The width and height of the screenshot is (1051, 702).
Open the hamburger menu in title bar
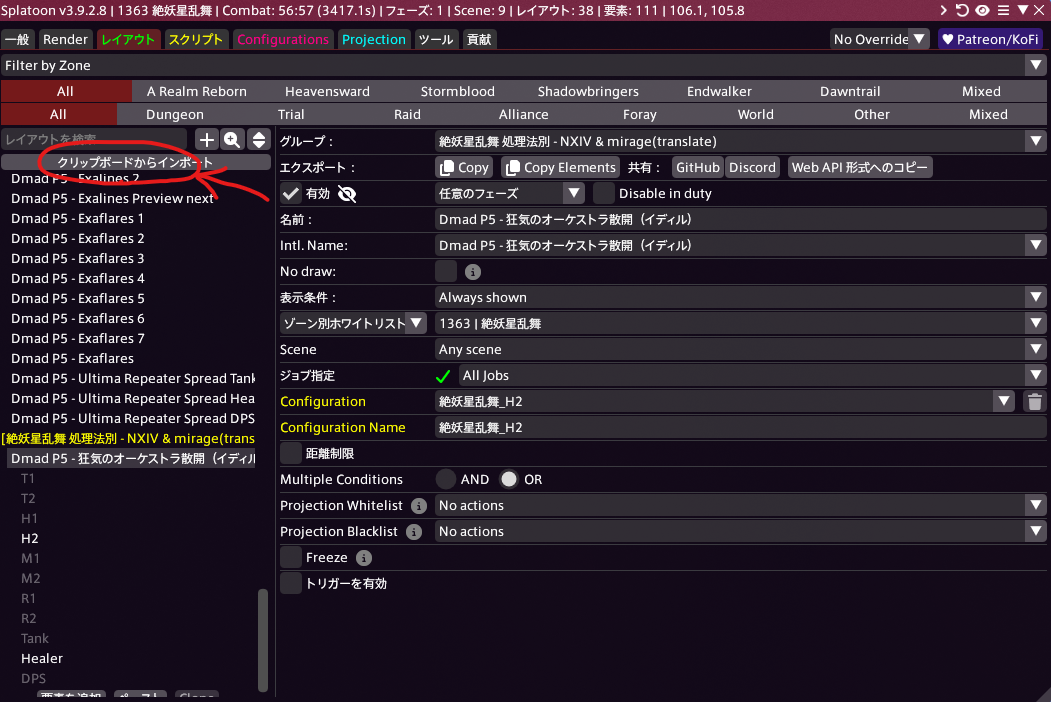click(x=1003, y=10)
